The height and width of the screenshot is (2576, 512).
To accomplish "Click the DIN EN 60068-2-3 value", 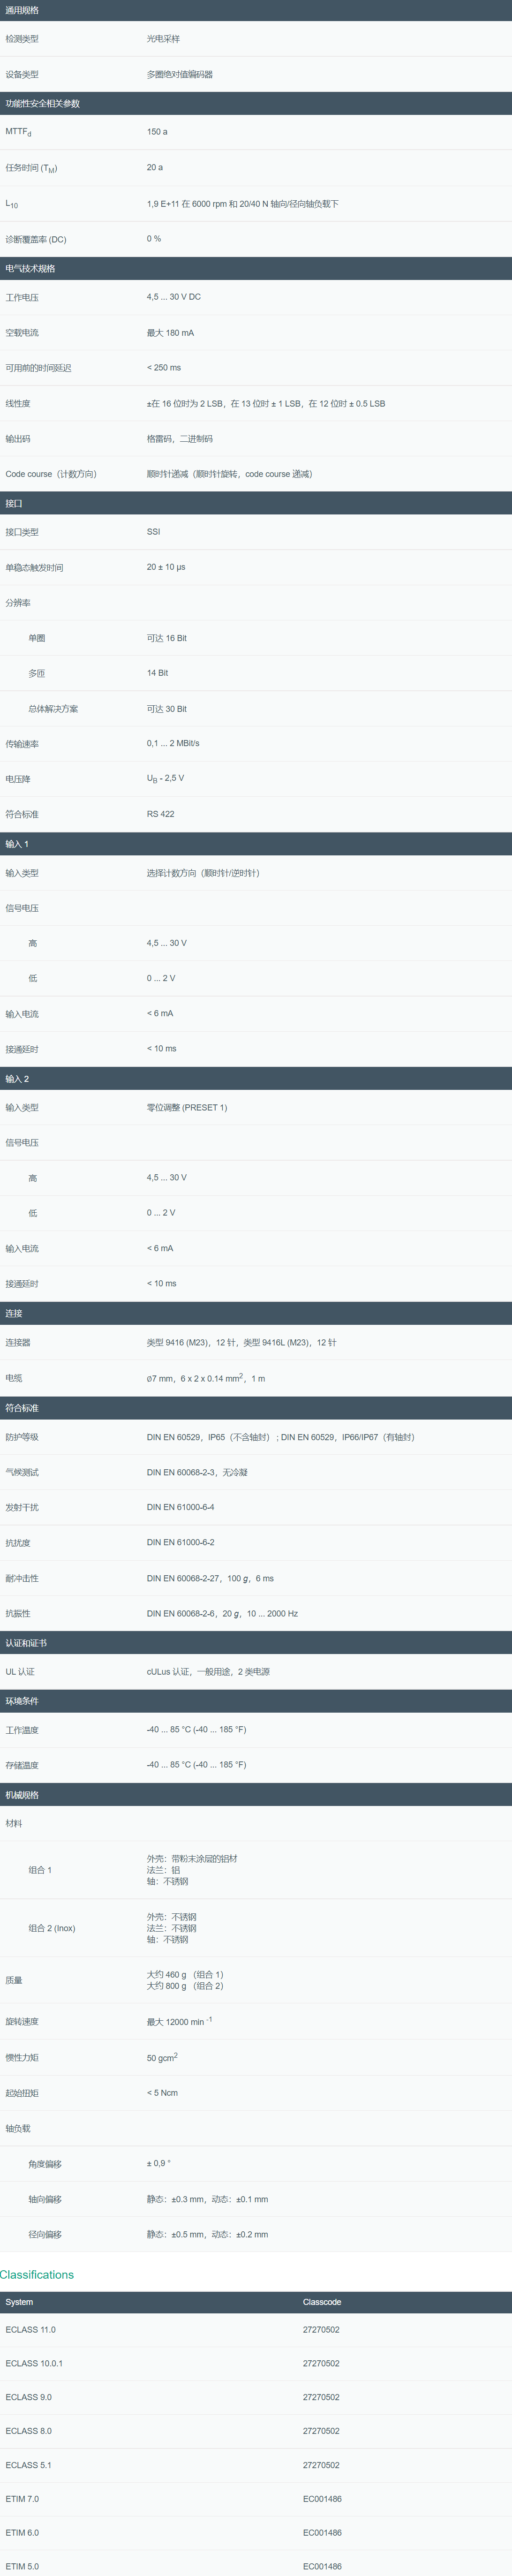I will point(197,1472).
